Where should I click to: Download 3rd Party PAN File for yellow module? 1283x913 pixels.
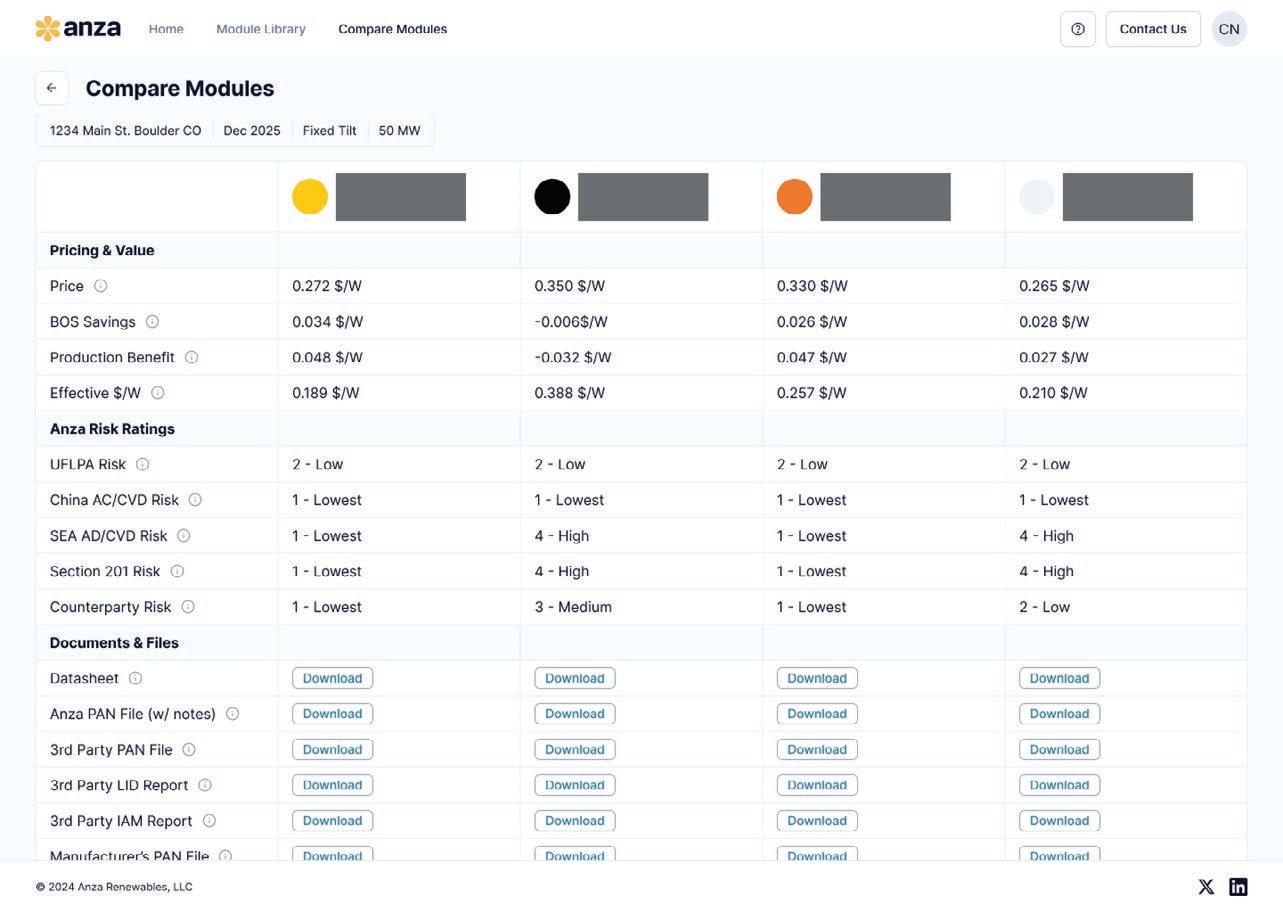[x=333, y=750]
